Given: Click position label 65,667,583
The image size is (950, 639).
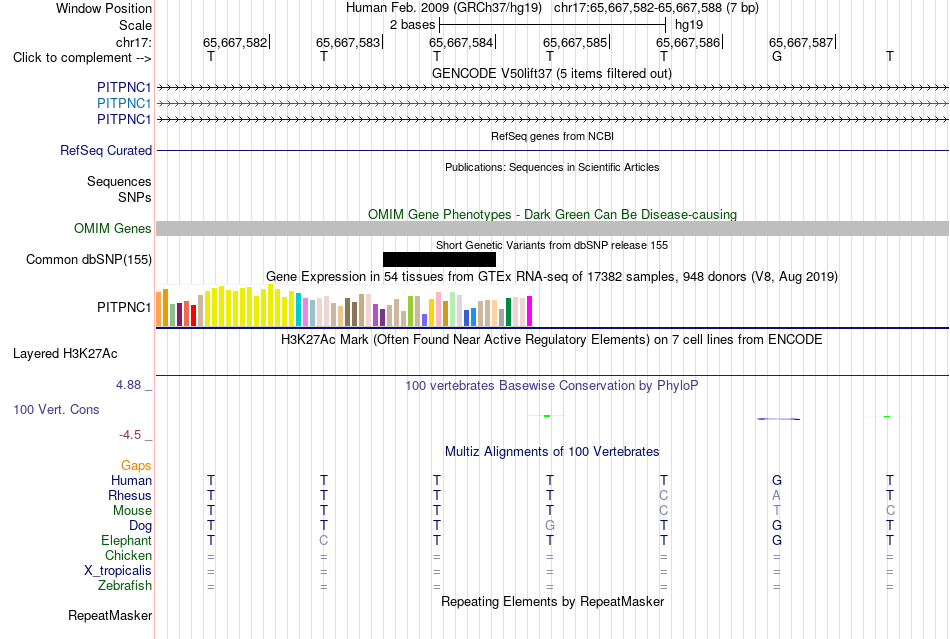Looking at the screenshot, I should (x=348, y=42).
